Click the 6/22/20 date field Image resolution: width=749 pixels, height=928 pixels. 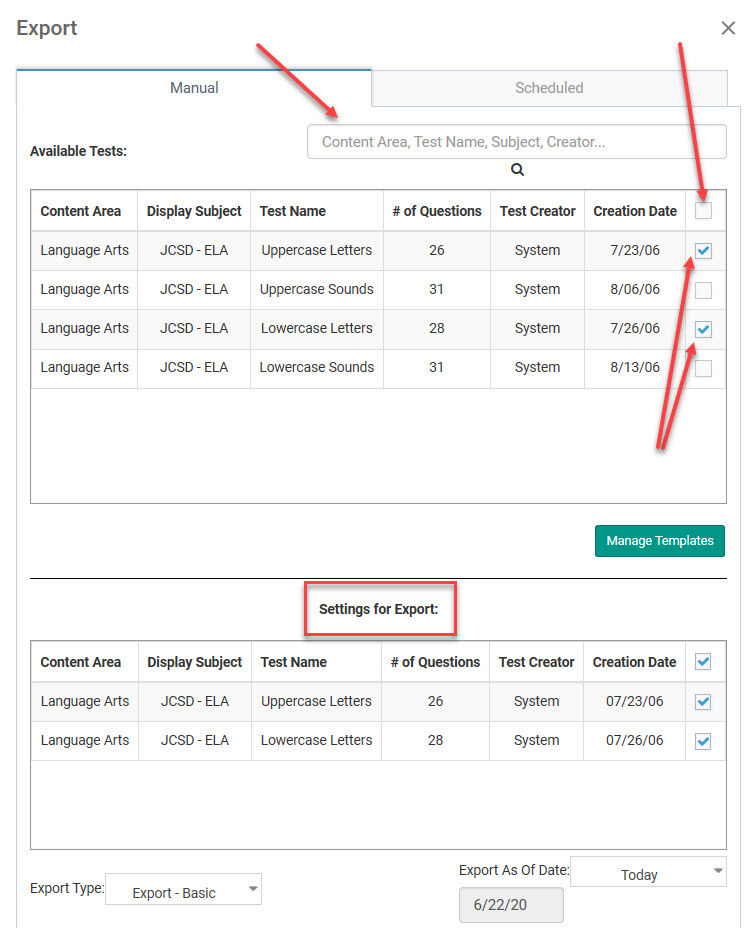(511, 904)
